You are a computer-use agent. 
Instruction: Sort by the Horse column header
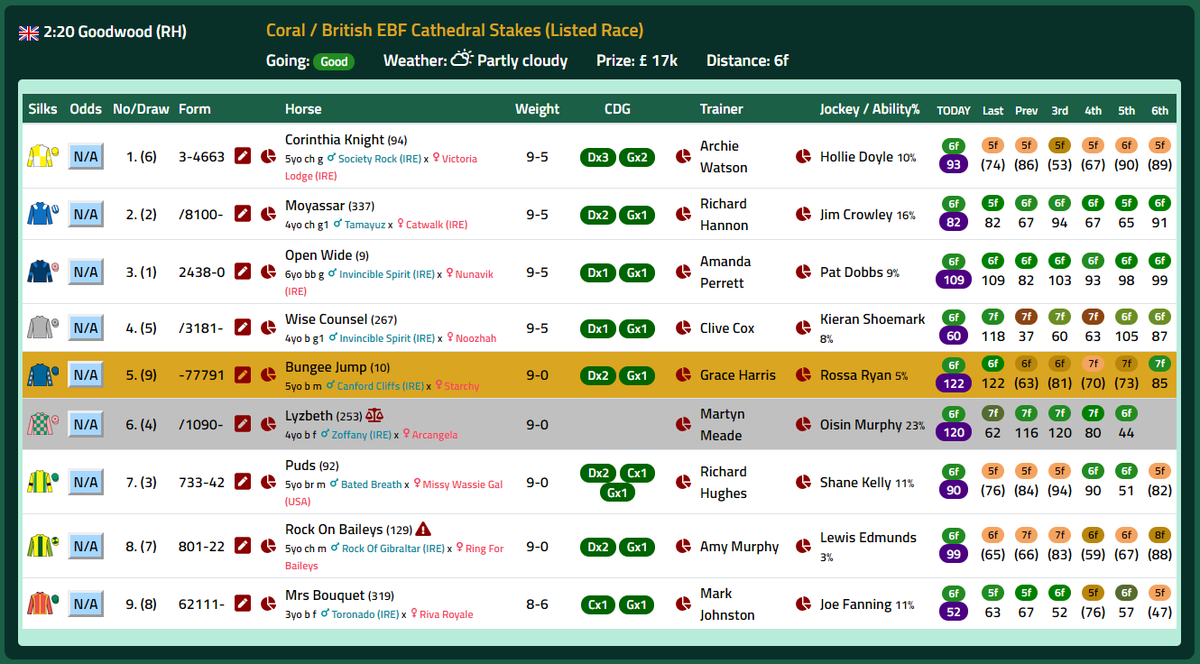pos(303,109)
